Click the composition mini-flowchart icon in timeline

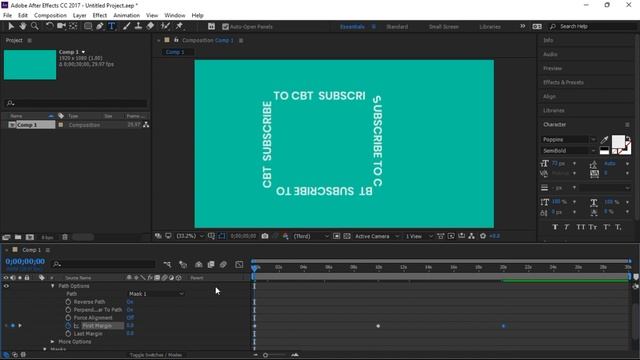click(x=167, y=264)
